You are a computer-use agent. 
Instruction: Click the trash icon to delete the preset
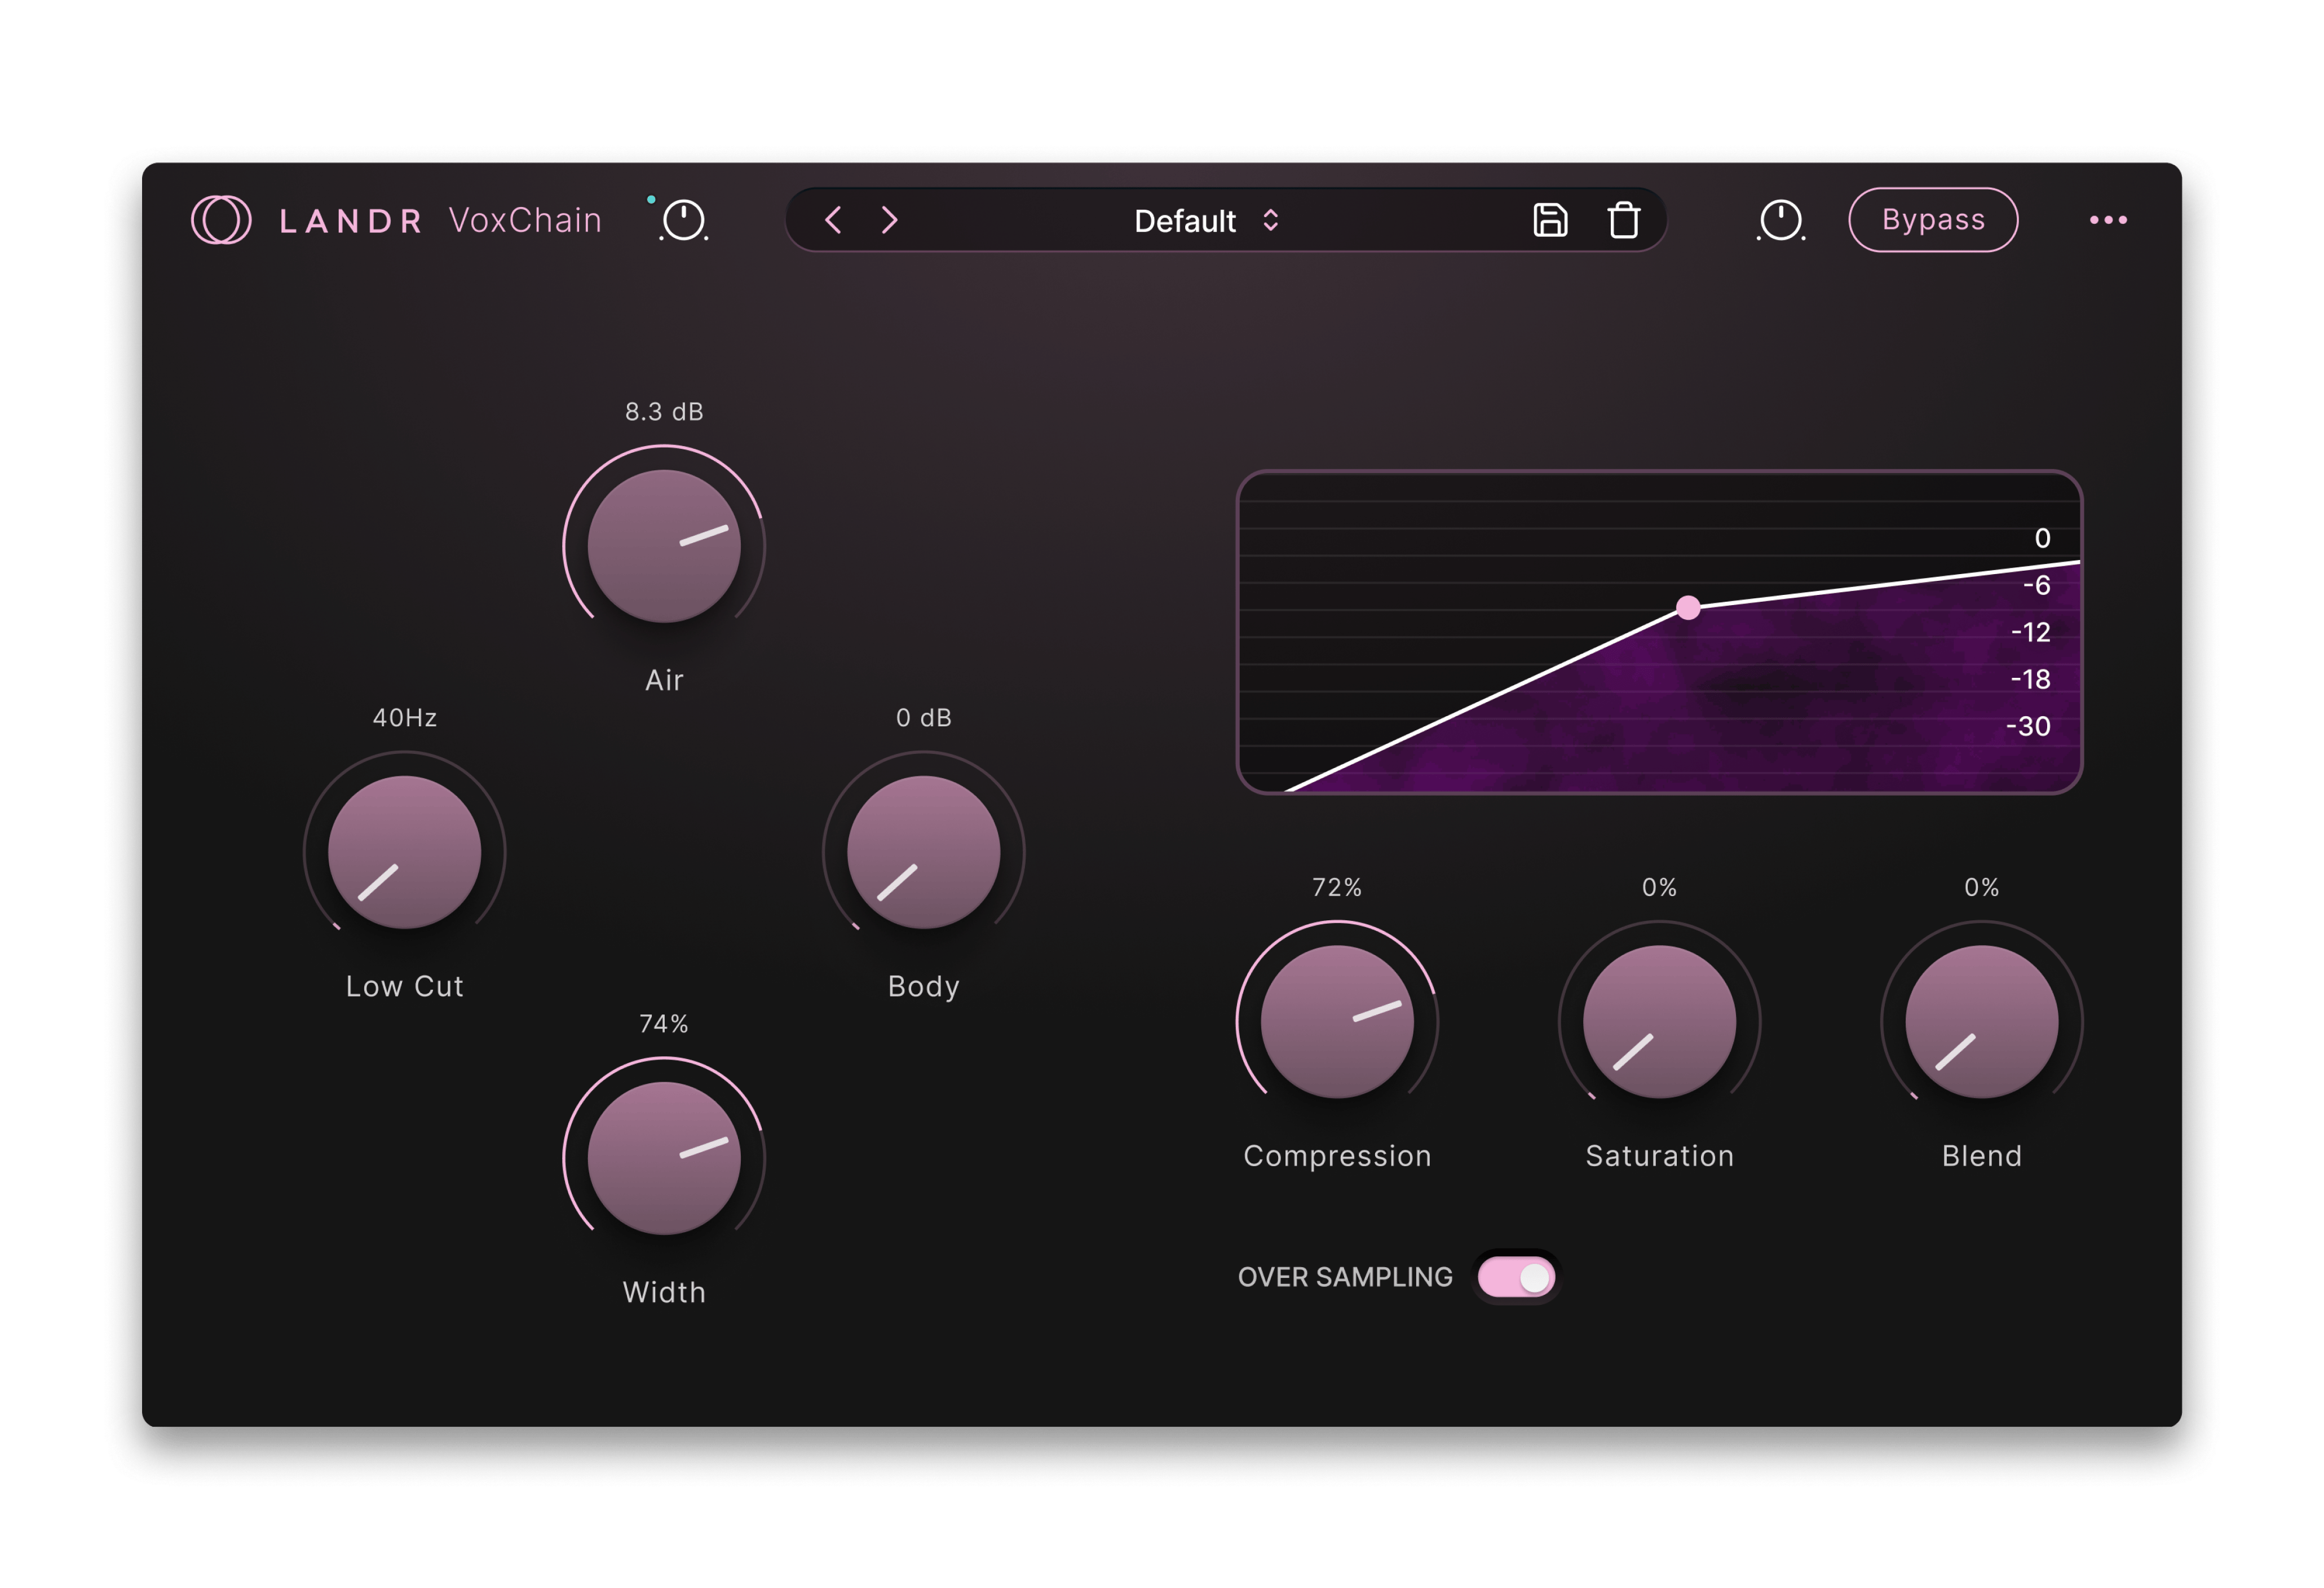click(x=1623, y=220)
